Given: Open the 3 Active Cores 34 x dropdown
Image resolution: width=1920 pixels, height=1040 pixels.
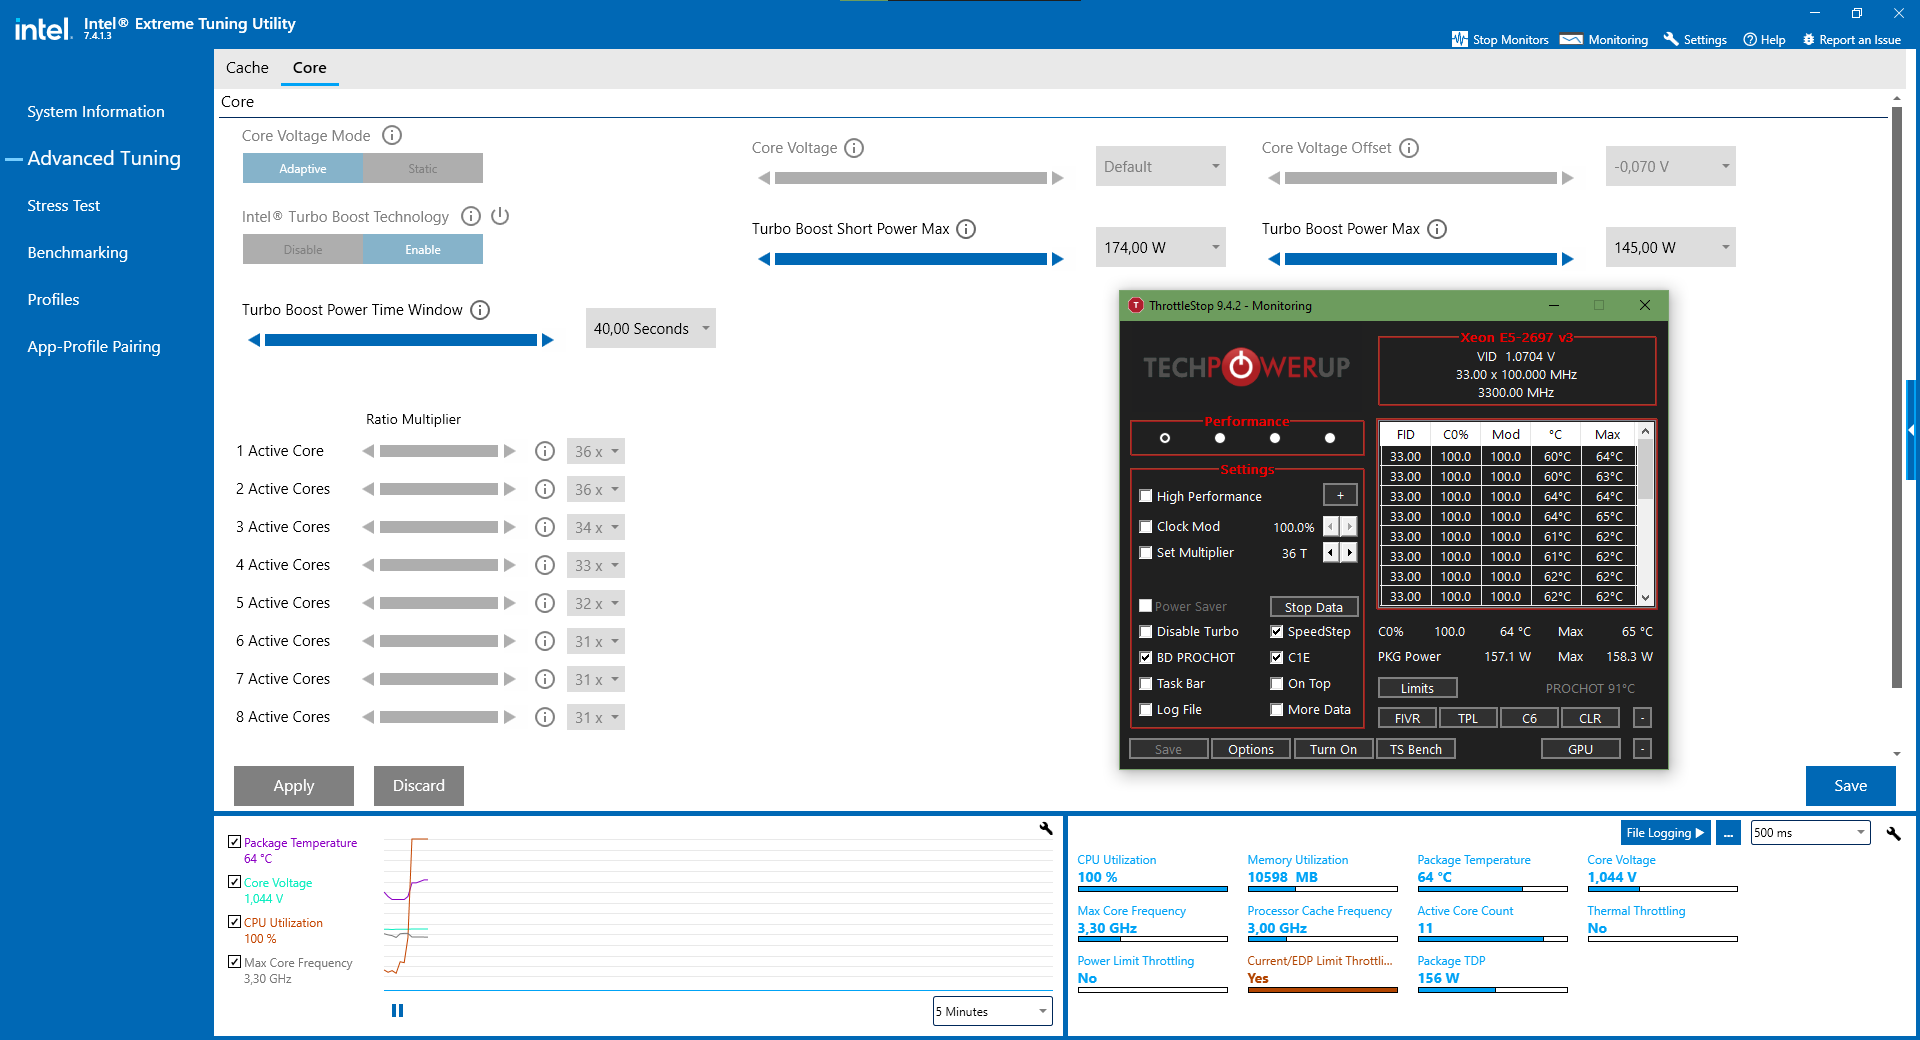Looking at the screenshot, I should tap(596, 527).
